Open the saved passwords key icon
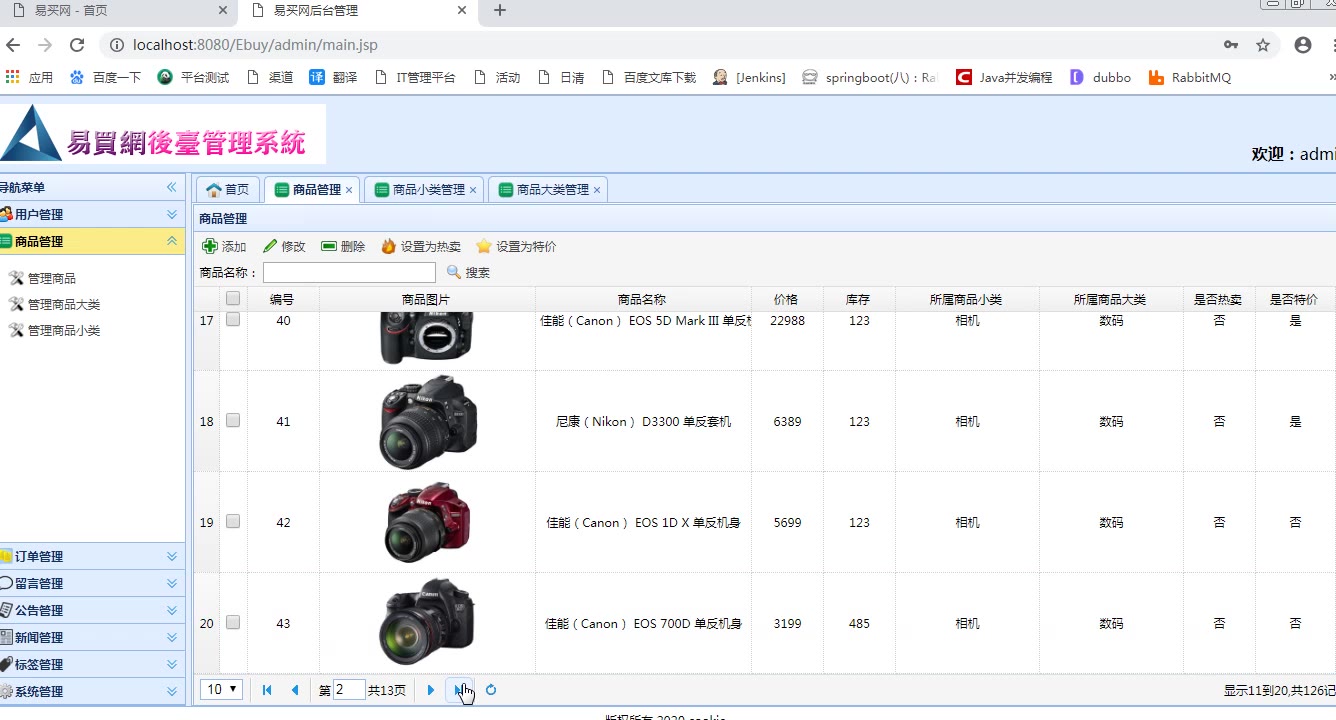 (x=1231, y=45)
